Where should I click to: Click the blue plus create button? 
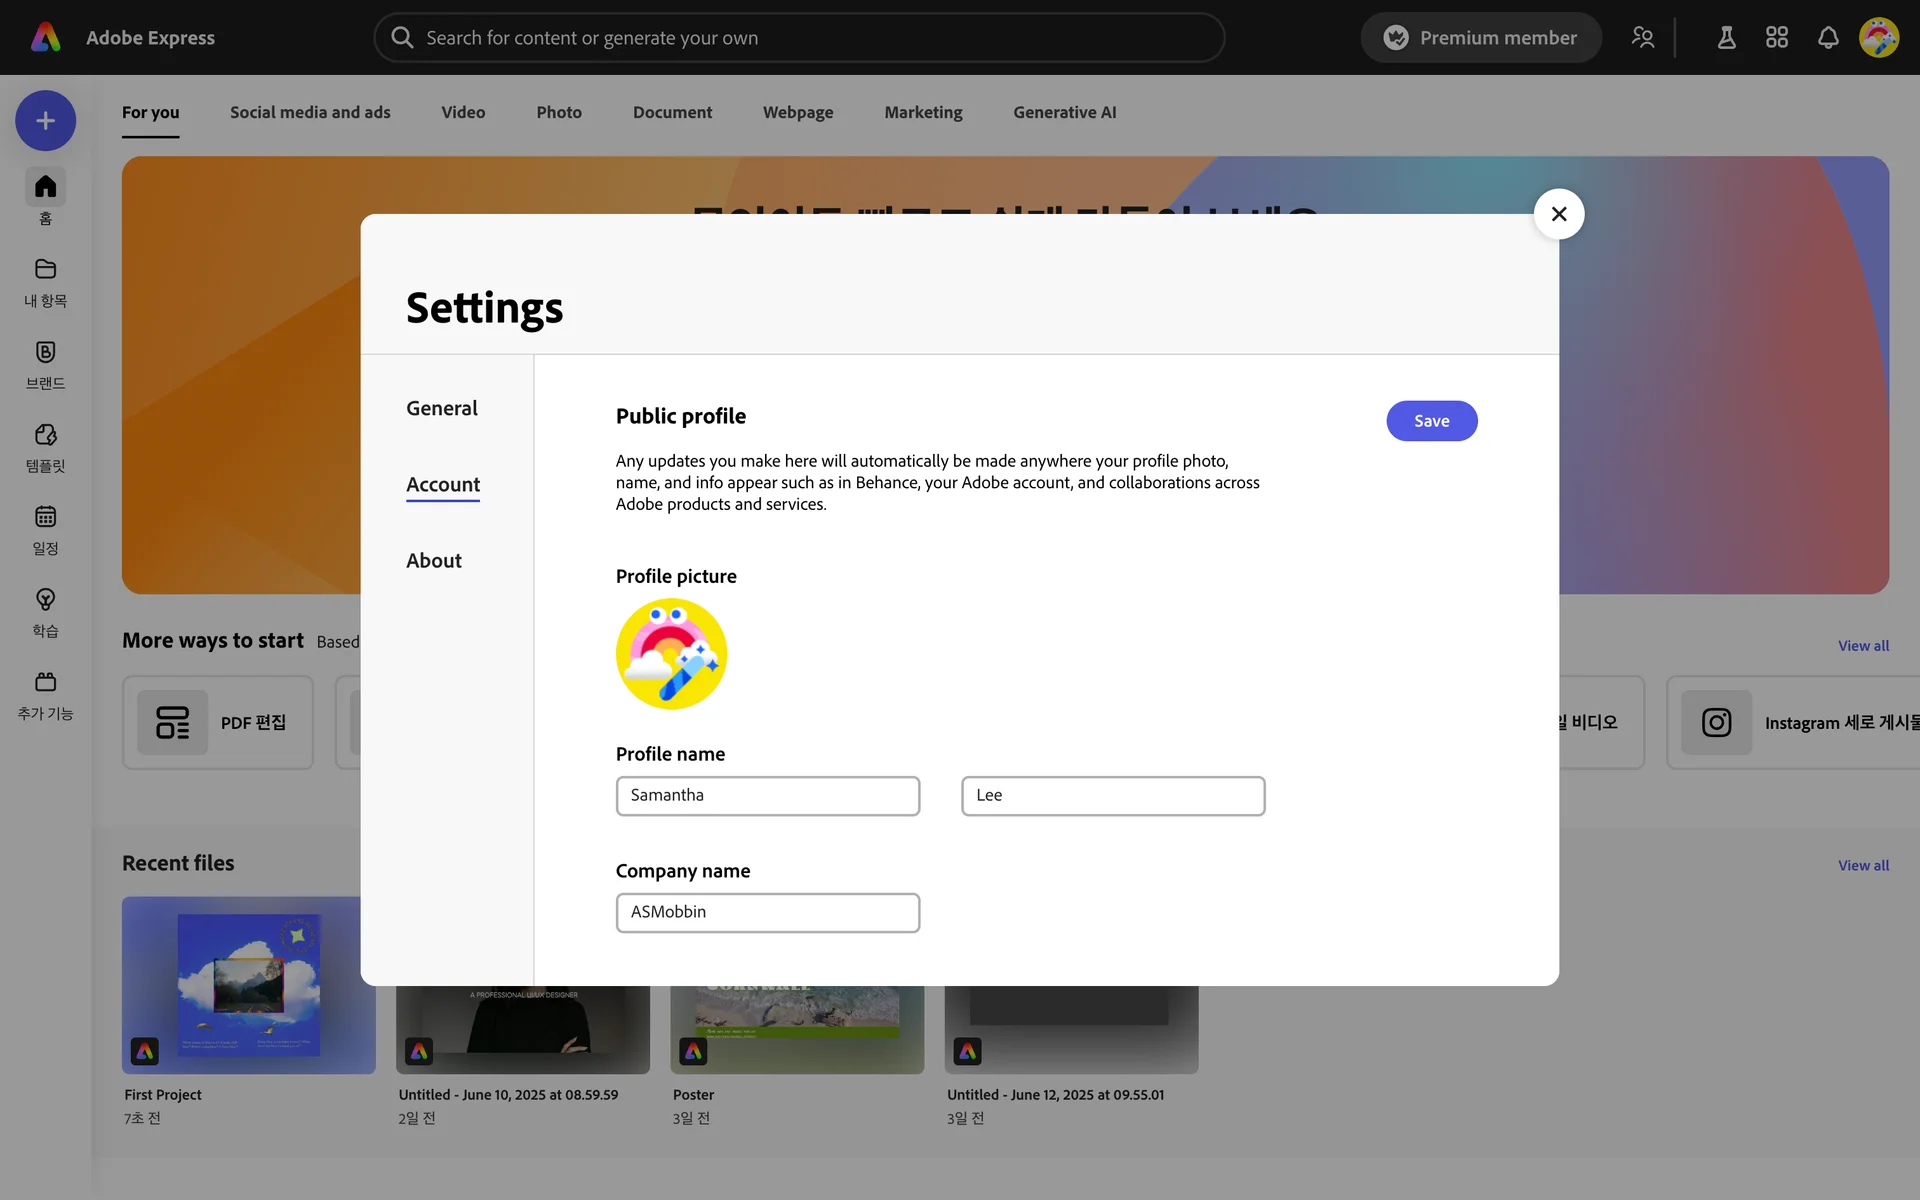(45, 121)
